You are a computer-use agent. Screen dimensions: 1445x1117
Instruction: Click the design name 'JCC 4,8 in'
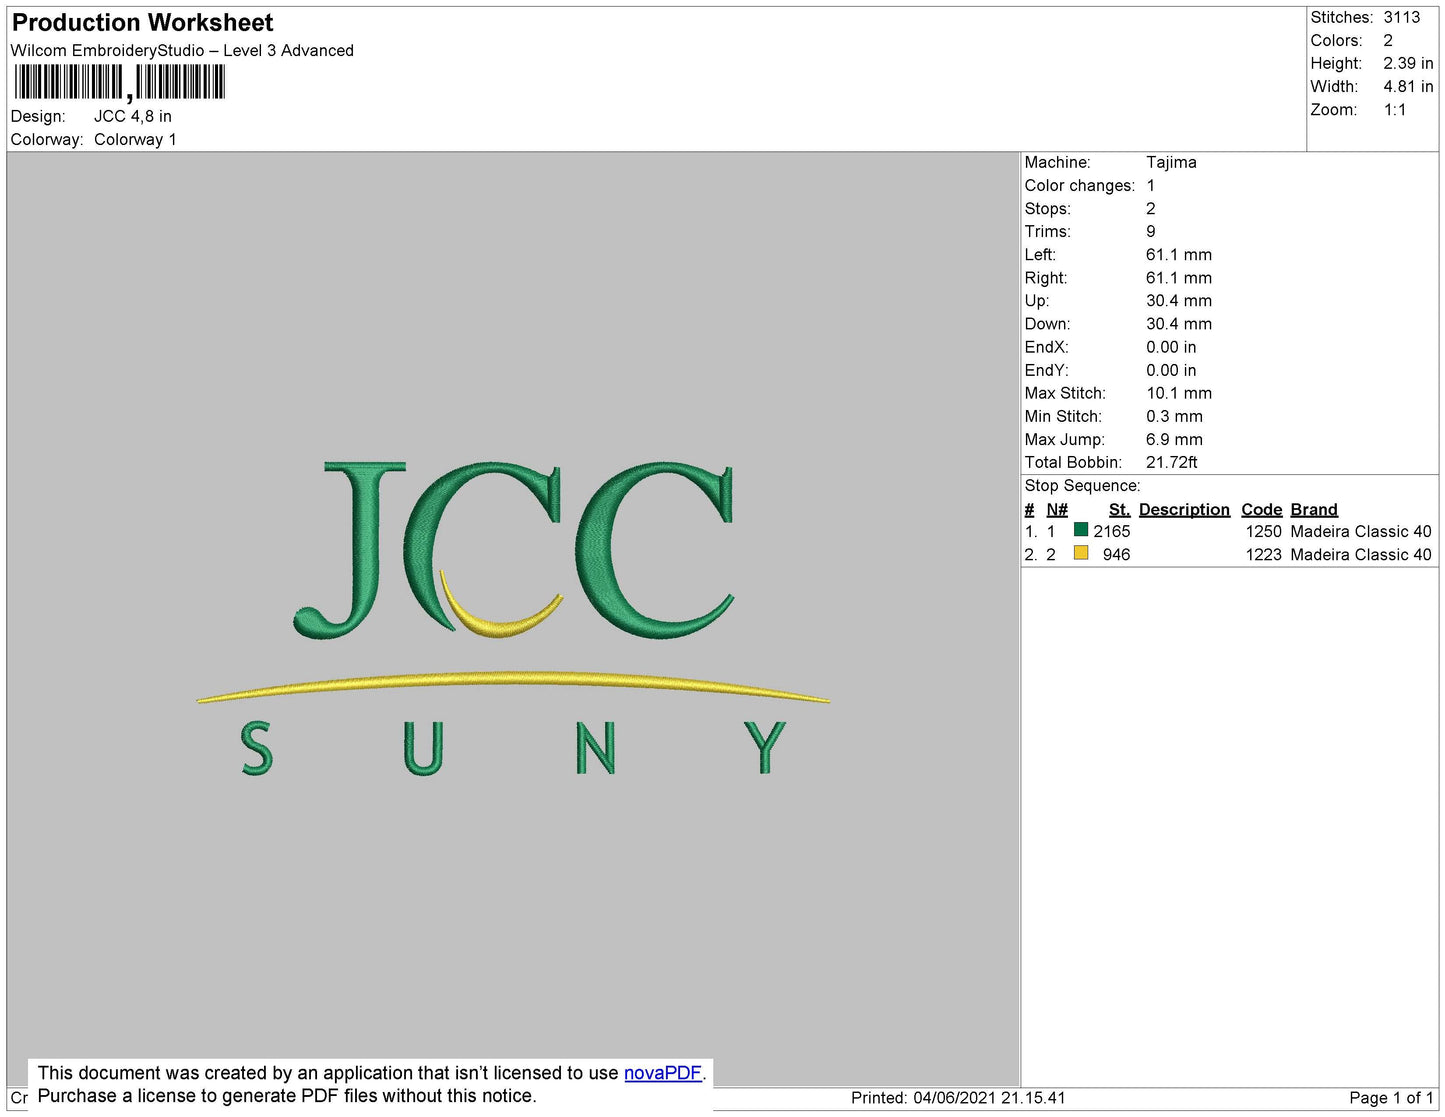tap(133, 116)
